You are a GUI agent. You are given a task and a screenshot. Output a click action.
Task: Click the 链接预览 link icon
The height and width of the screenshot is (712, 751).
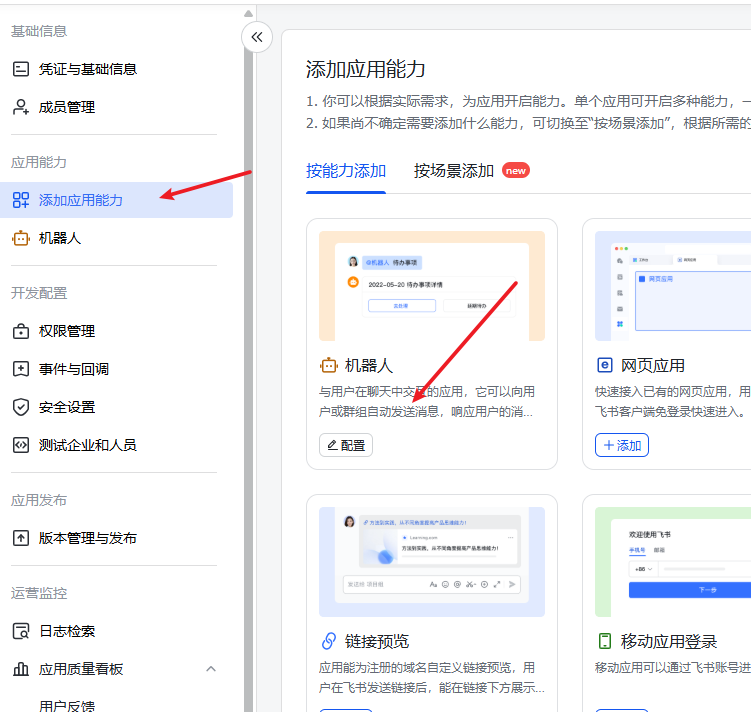click(x=329, y=641)
